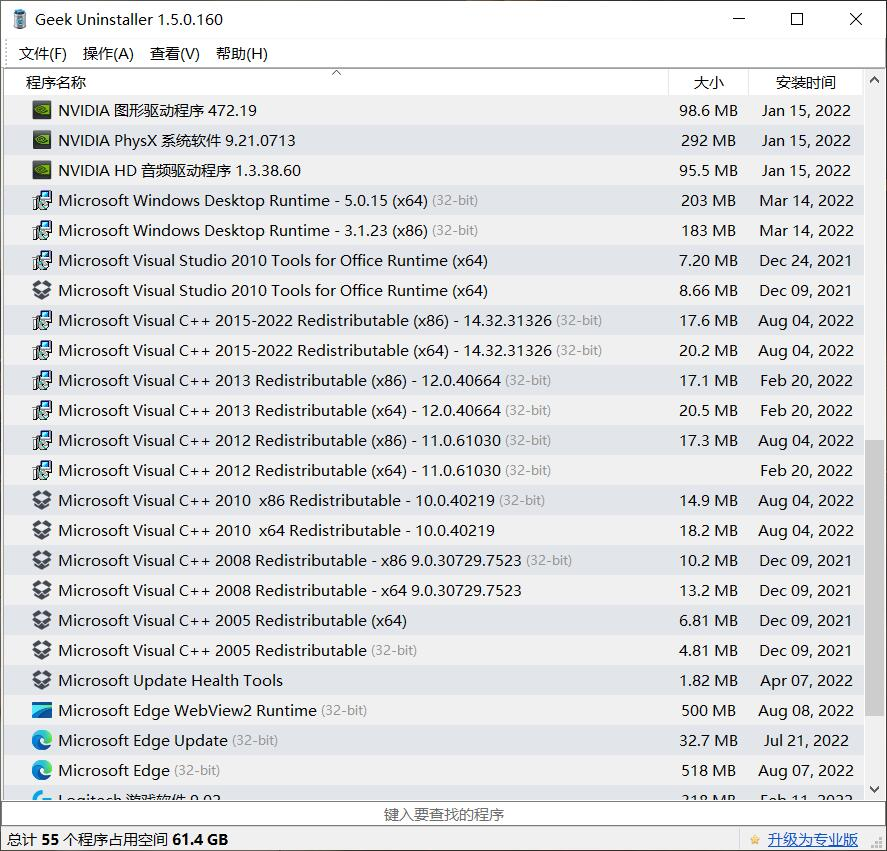Screen dimensions: 887x851
Task: Click the Edge WebView2 Runtime icon
Action: pos(42,710)
